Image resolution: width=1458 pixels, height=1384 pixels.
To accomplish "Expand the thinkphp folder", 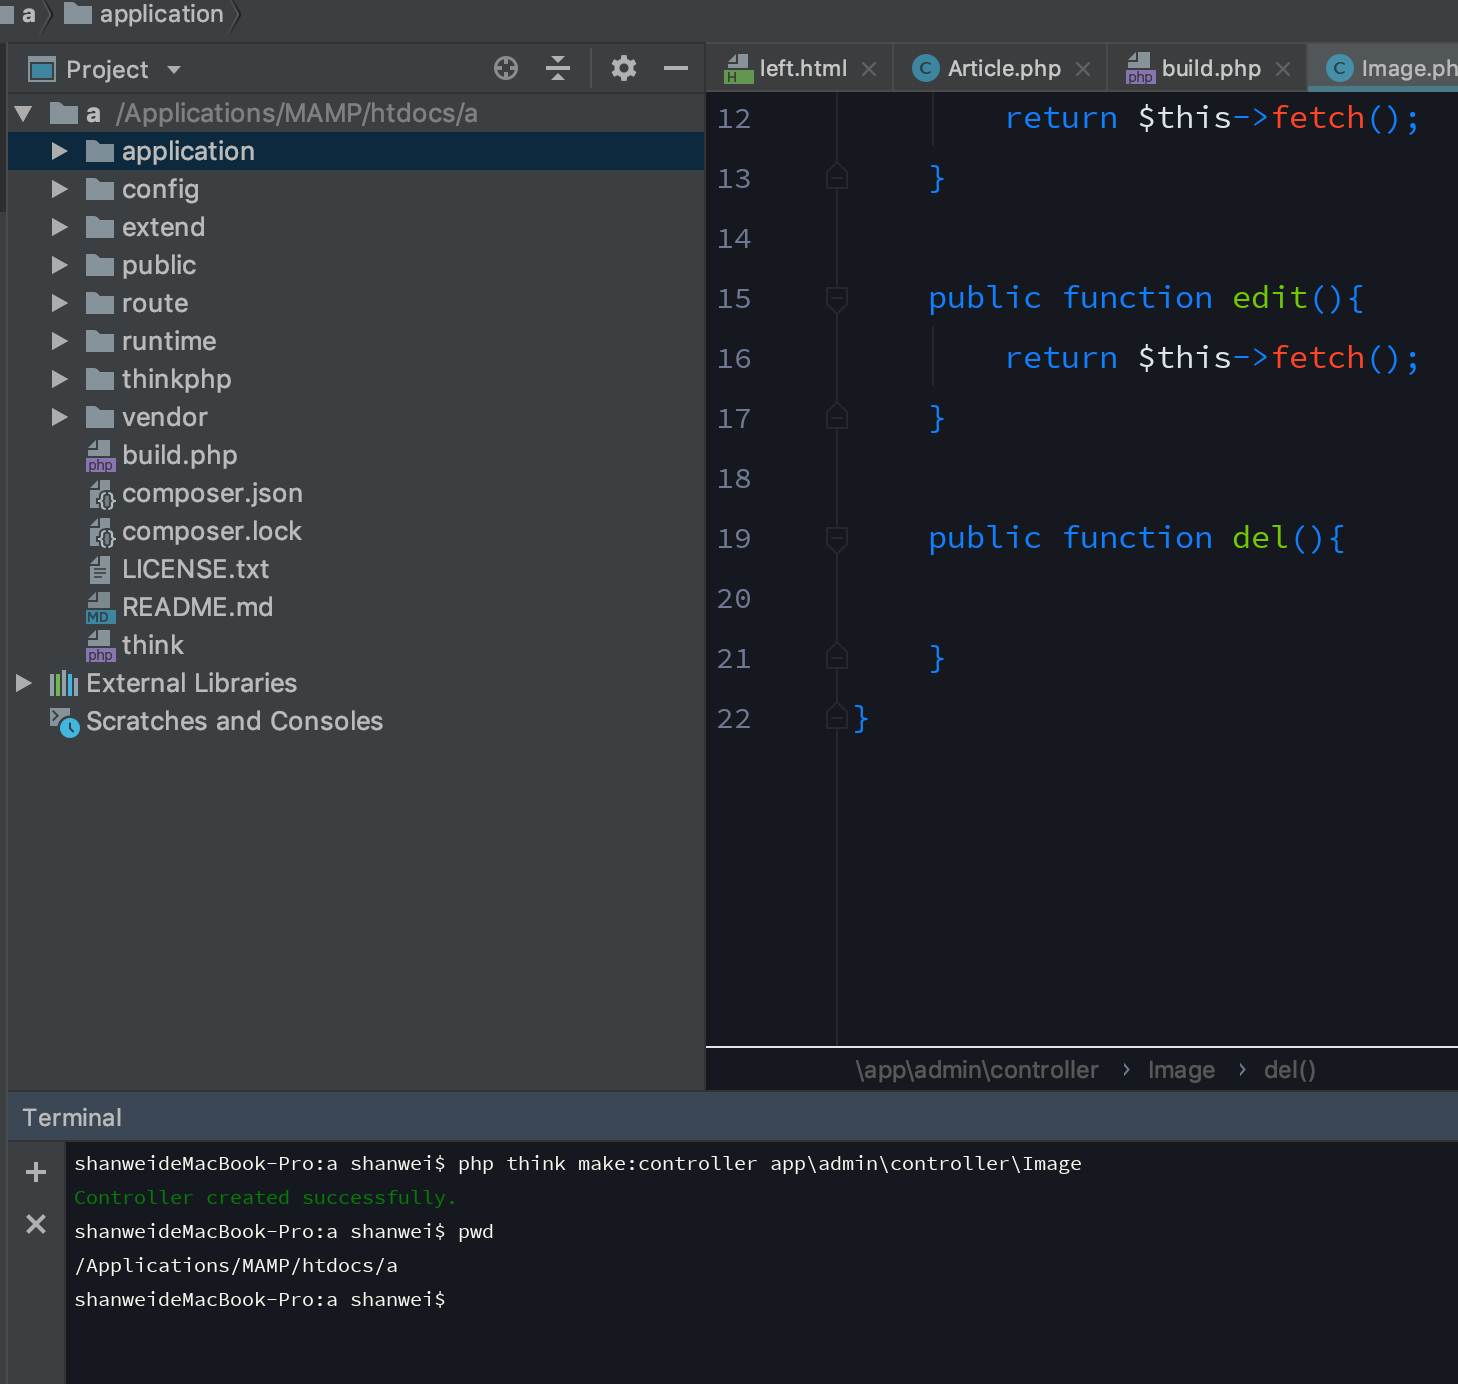I will click(60, 379).
